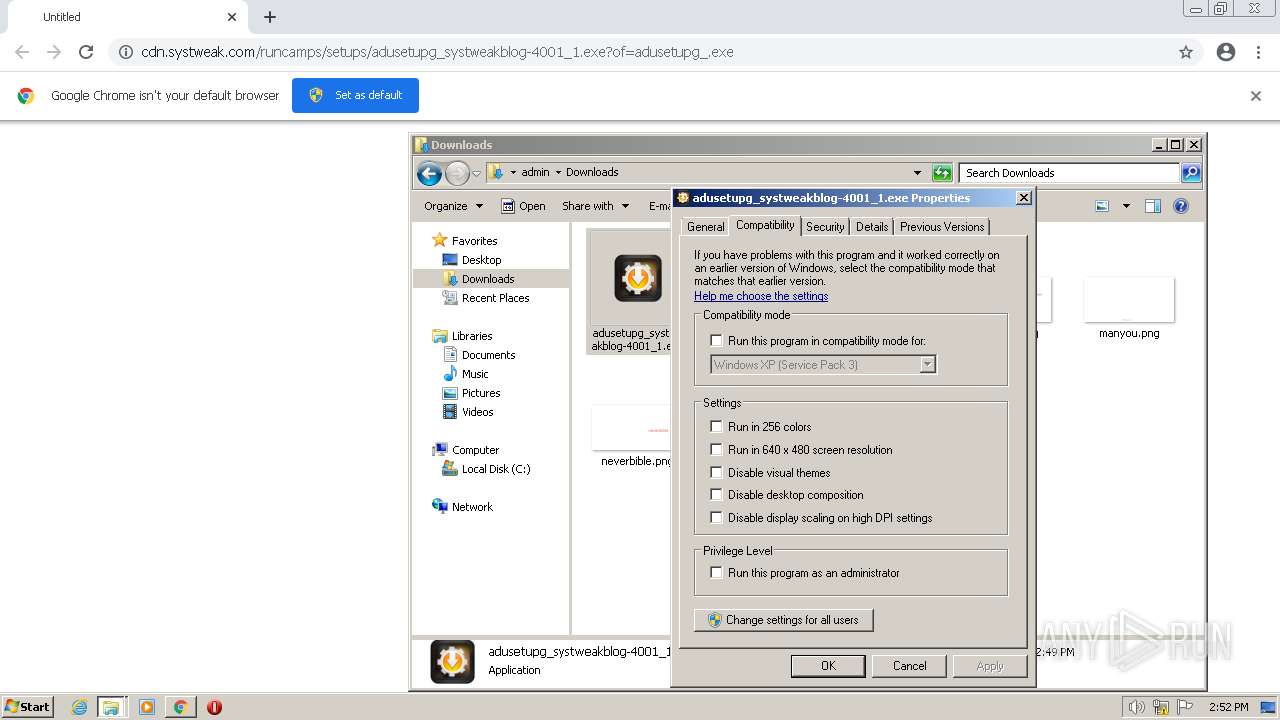Click the volume icon in system tray
The image size is (1280, 720).
click(x=1137, y=707)
